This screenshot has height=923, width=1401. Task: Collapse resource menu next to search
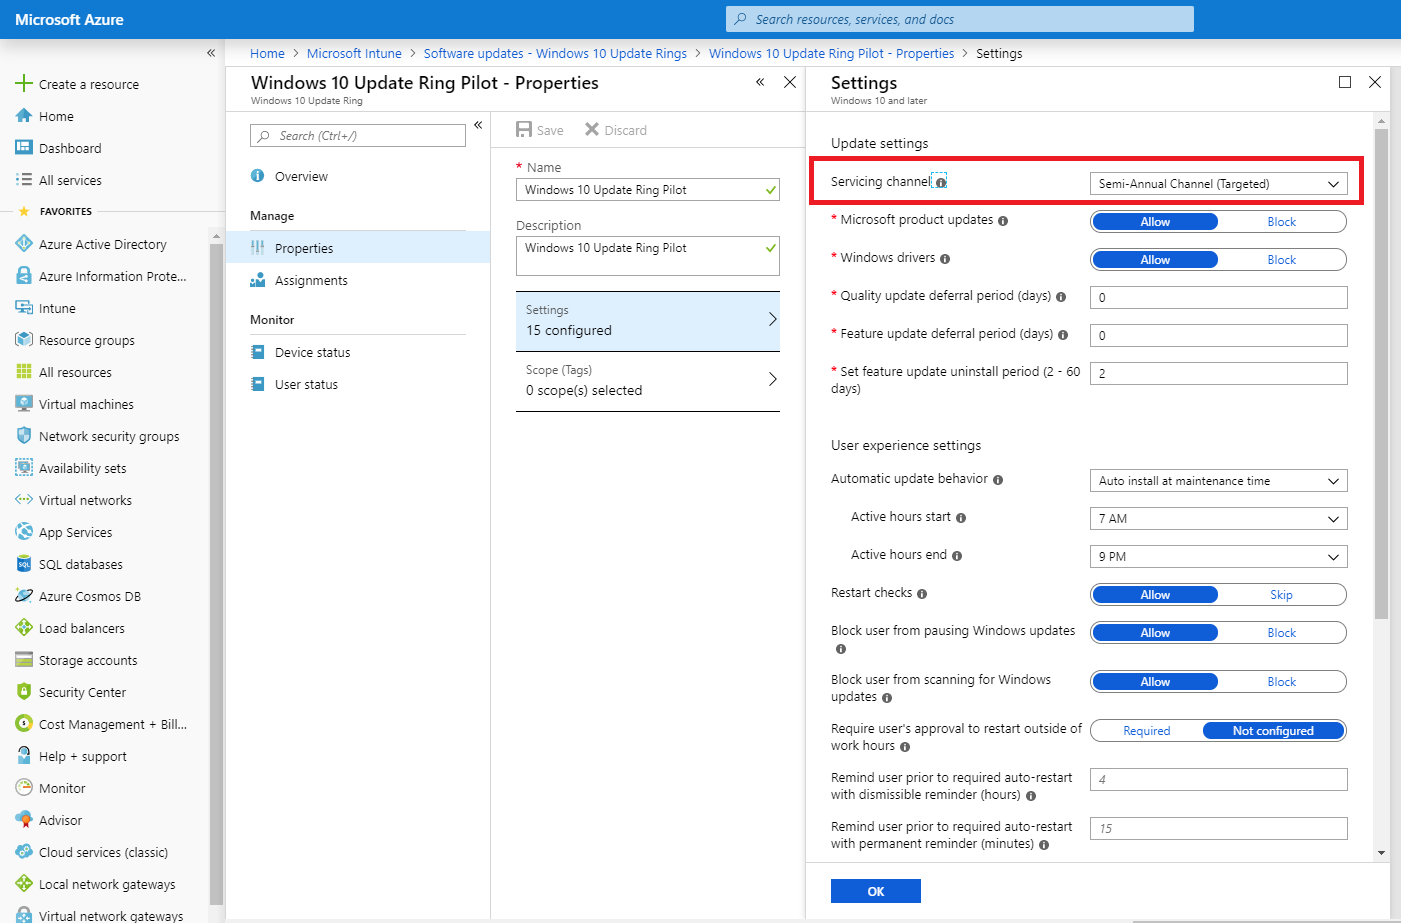tap(478, 125)
